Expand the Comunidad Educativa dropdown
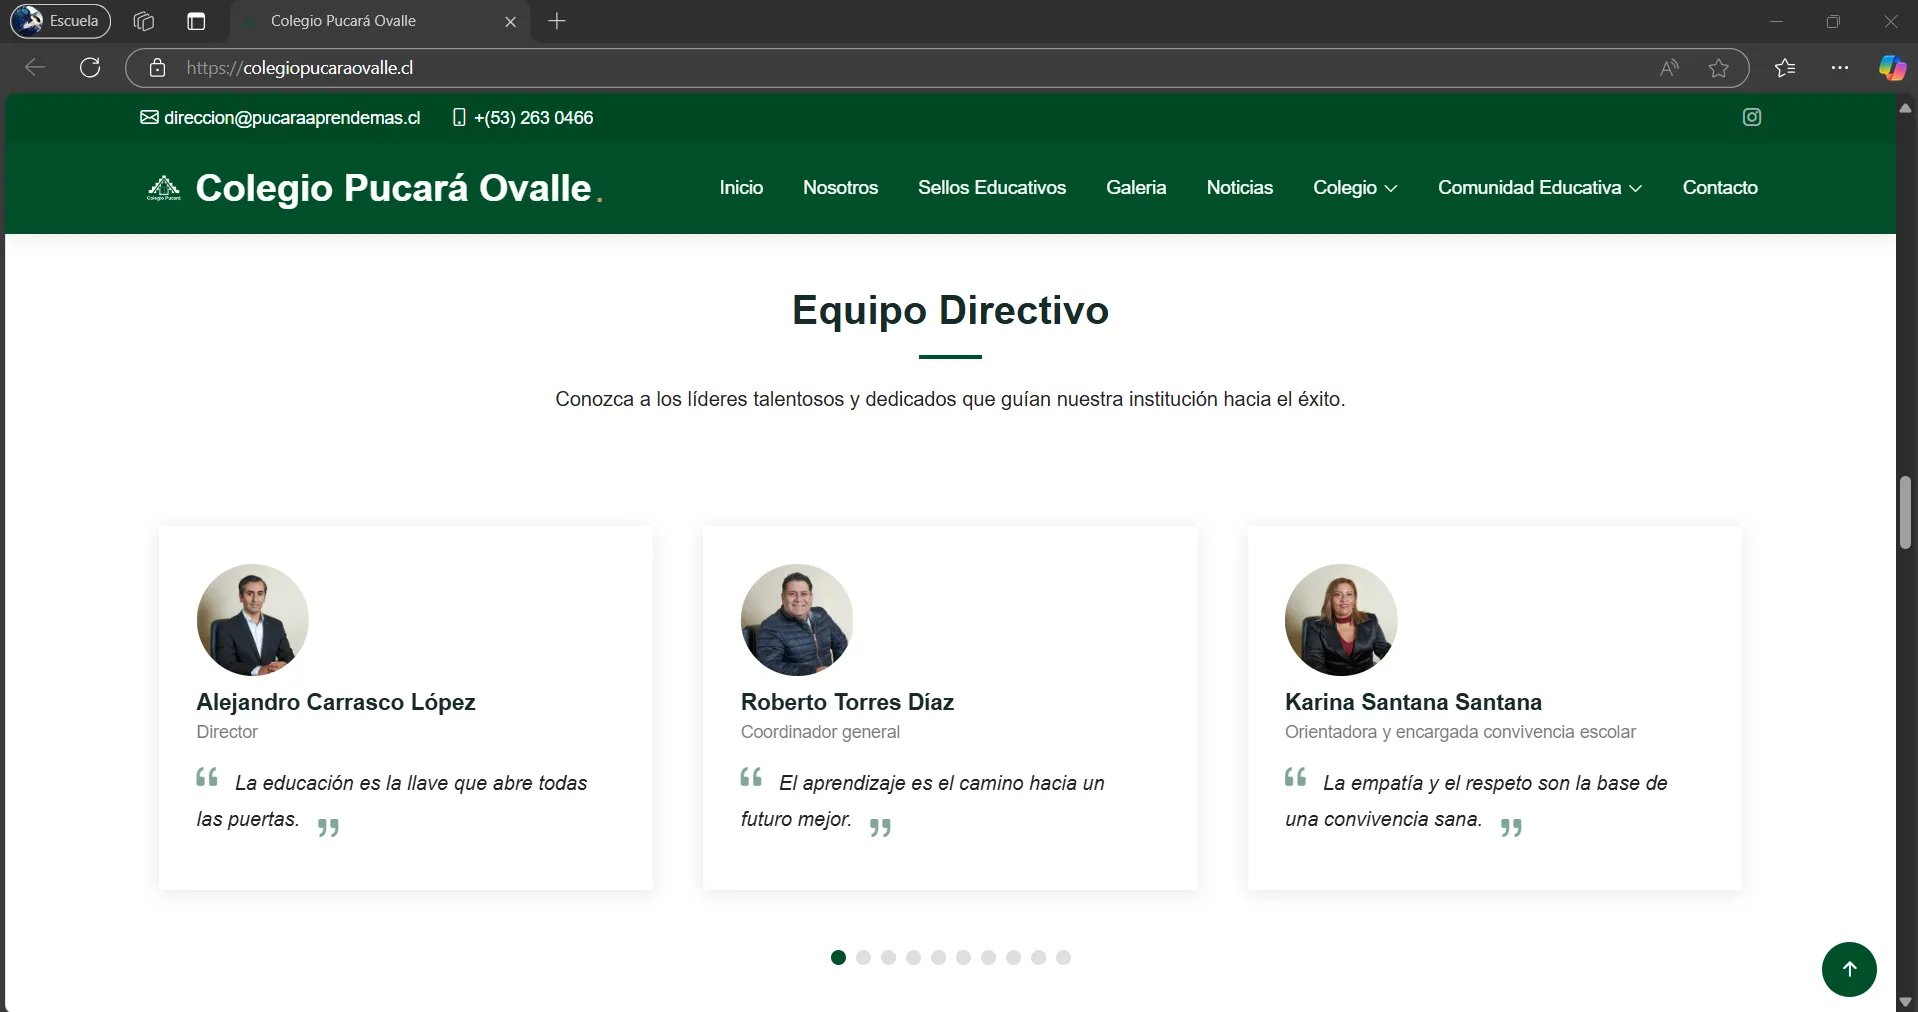Image resolution: width=1918 pixels, height=1012 pixels. coord(1539,188)
